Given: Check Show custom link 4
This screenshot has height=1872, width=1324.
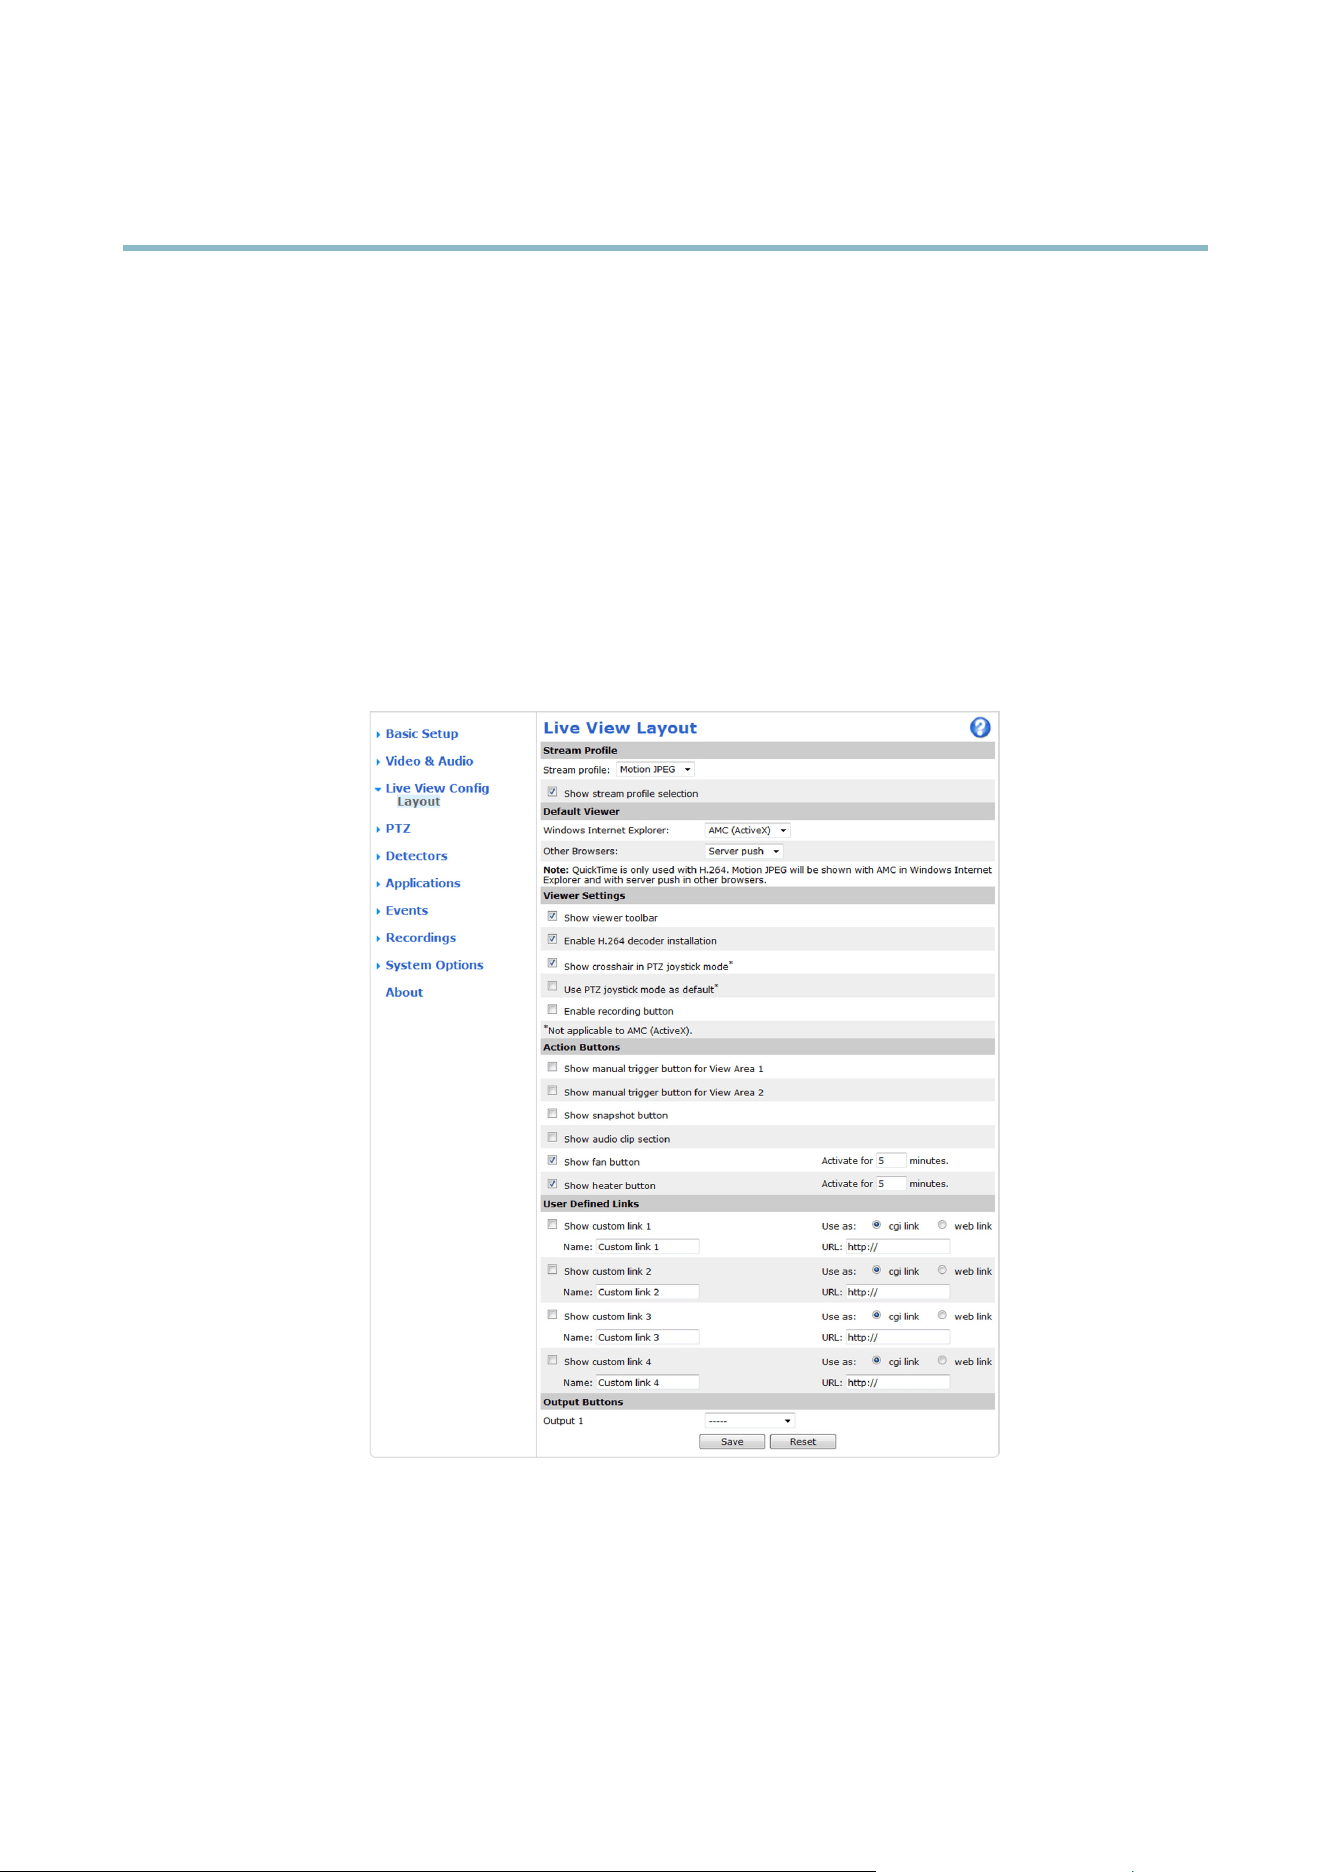Looking at the screenshot, I should [x=552, y=1361].
